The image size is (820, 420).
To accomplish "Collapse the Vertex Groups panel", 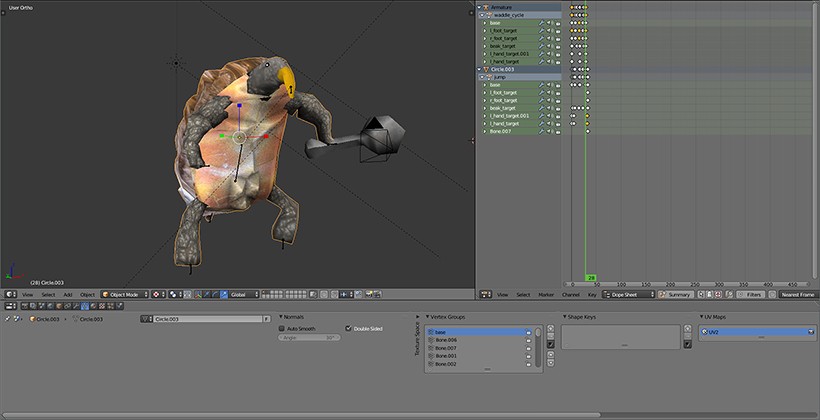I will [x=428, y=317].
